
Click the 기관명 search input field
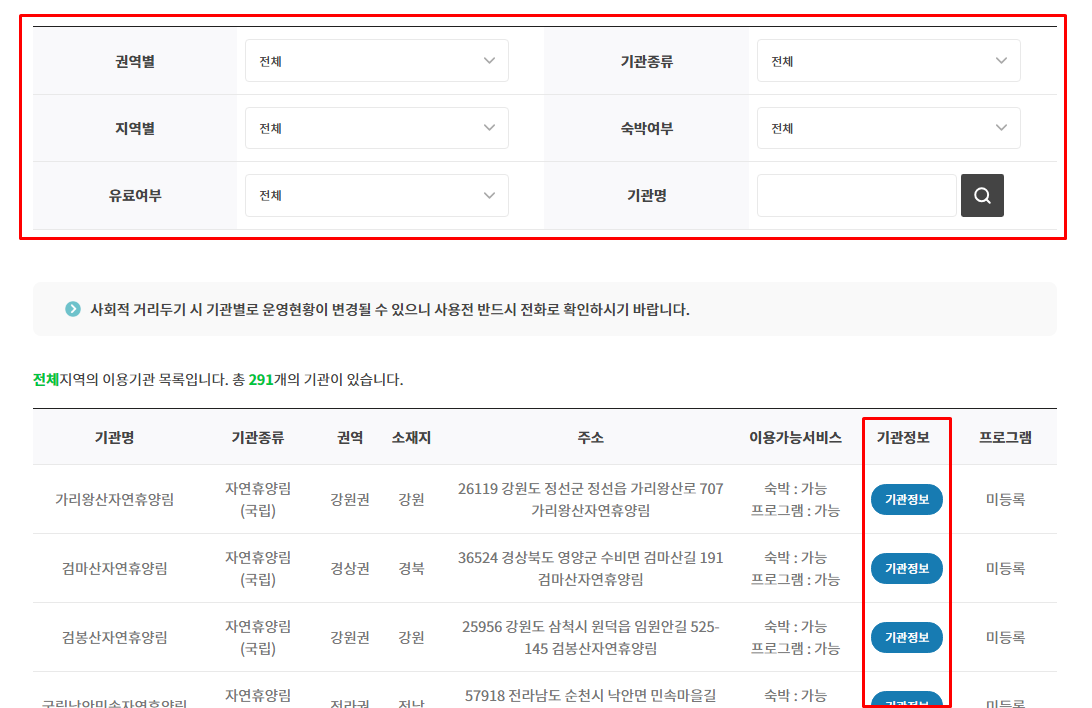tap(857, 195)
